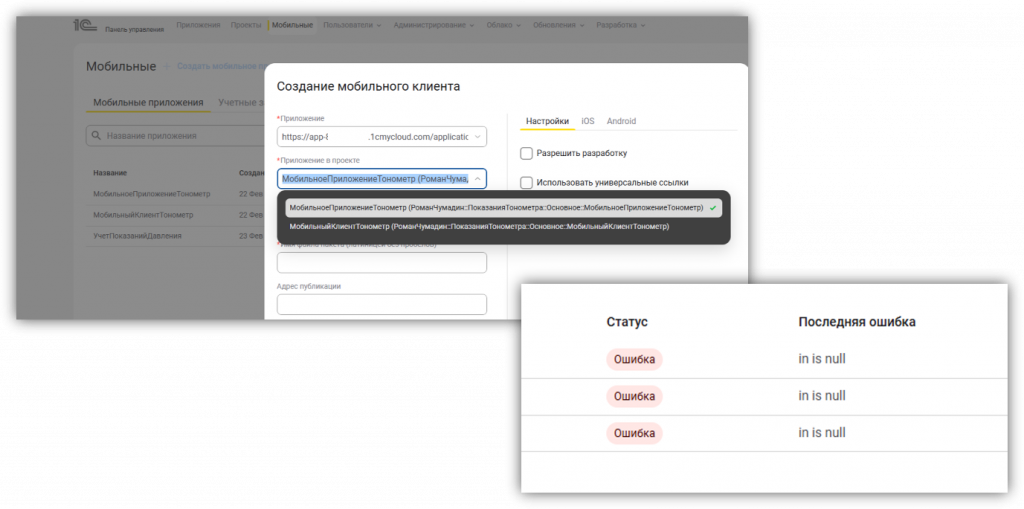Open the Мобильные menu item

(x=293, y=25)
